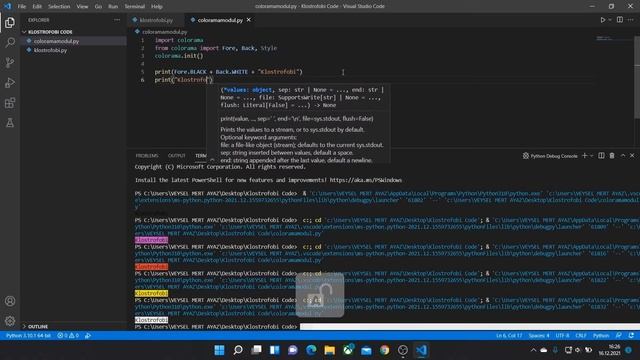Select Python language mode in status bar
640x360 pixels.
(601, 336)
